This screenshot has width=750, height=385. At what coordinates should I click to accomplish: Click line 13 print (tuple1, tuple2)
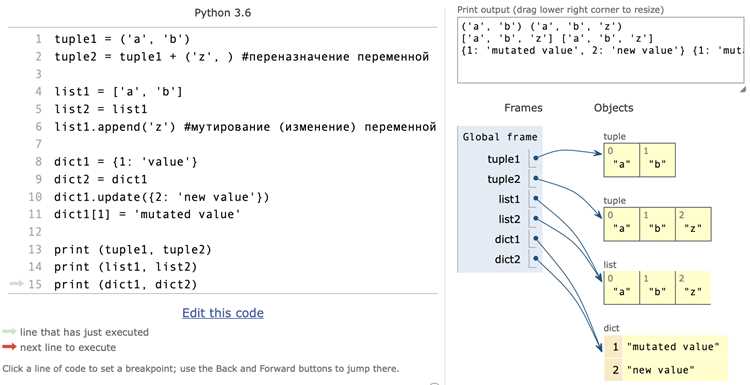click(x=132, y=250)
